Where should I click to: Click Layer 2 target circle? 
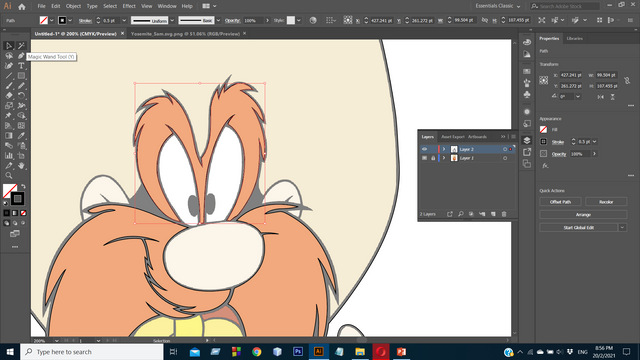click(505, 149)
